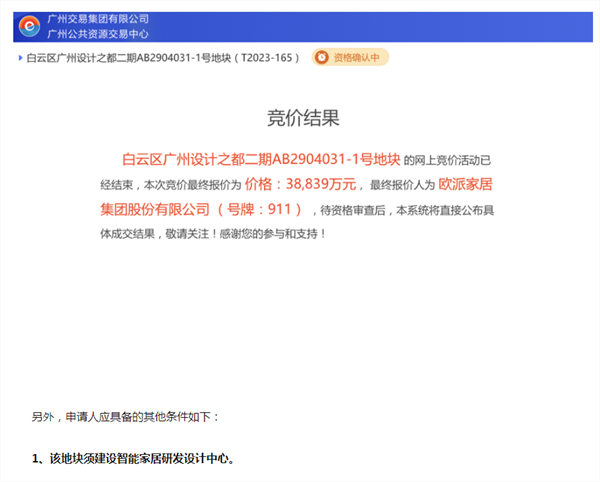This screenshot has height=482, width=600.
Task: Click the clock icon in the 资格确认中 badge
Action: (322, 57)
